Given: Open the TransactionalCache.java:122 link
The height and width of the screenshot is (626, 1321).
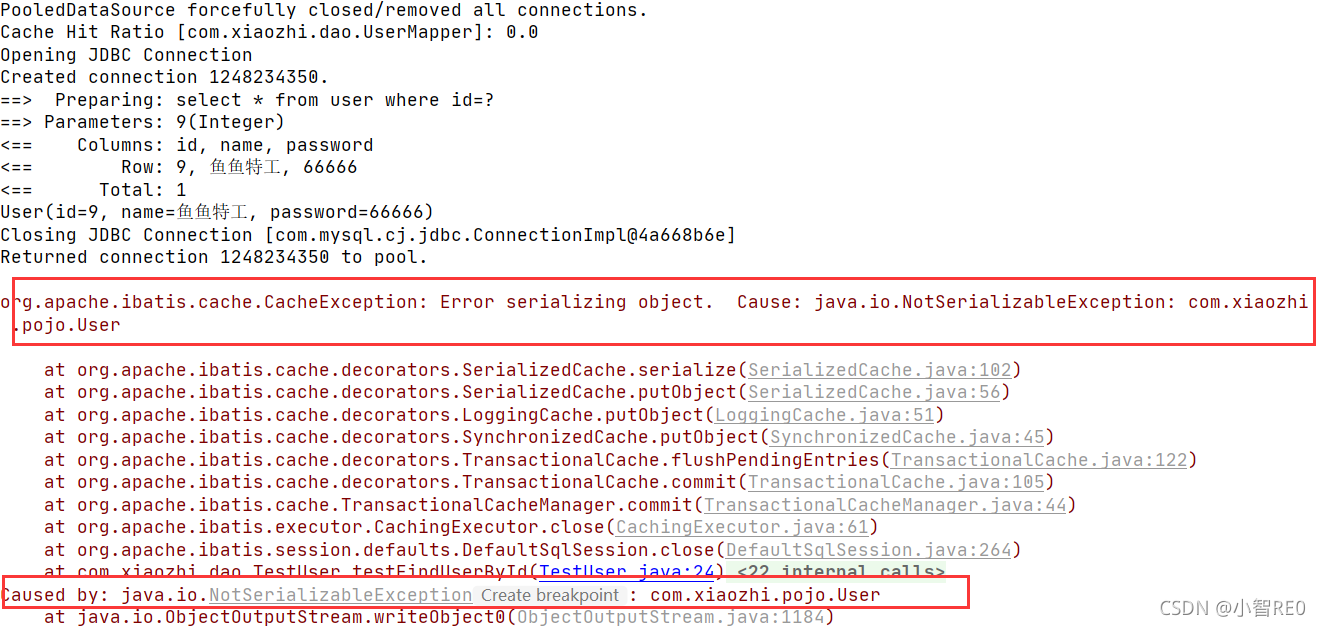Looking at the screenshot, I should (1039, 460).
